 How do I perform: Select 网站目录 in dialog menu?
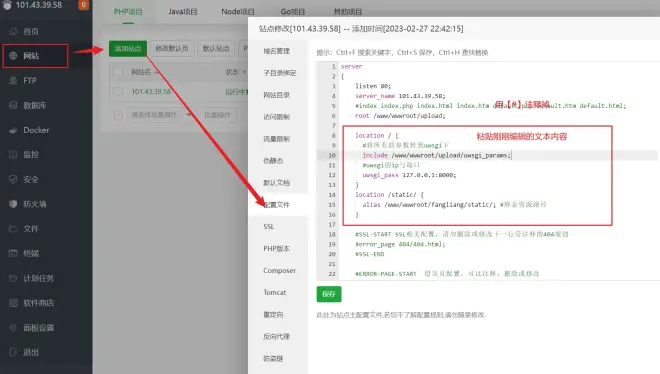(x=277, y=95)
